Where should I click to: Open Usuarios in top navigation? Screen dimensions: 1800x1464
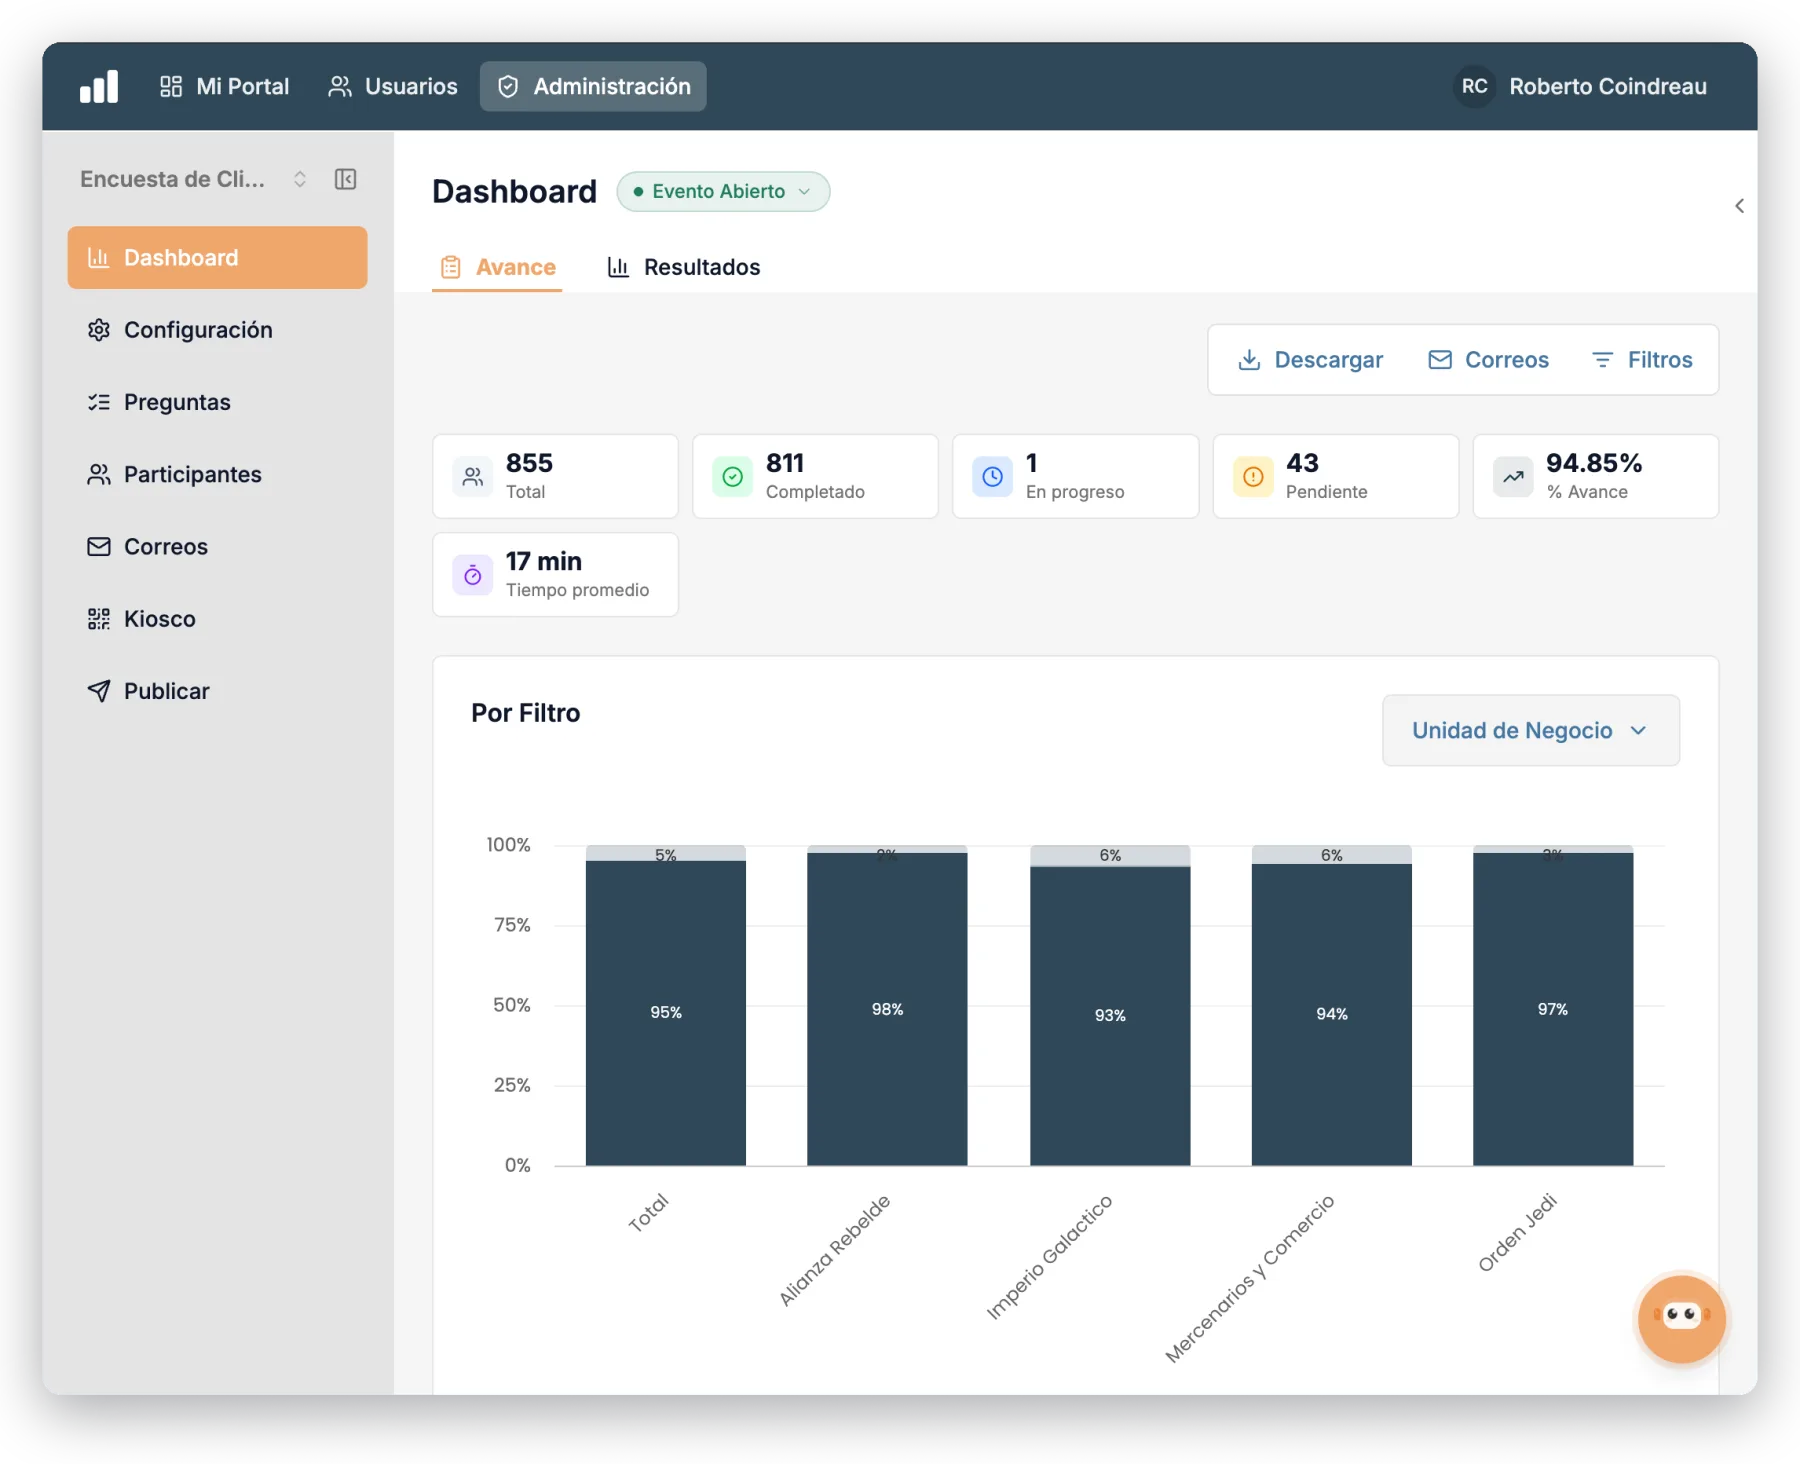coord(392,87)
